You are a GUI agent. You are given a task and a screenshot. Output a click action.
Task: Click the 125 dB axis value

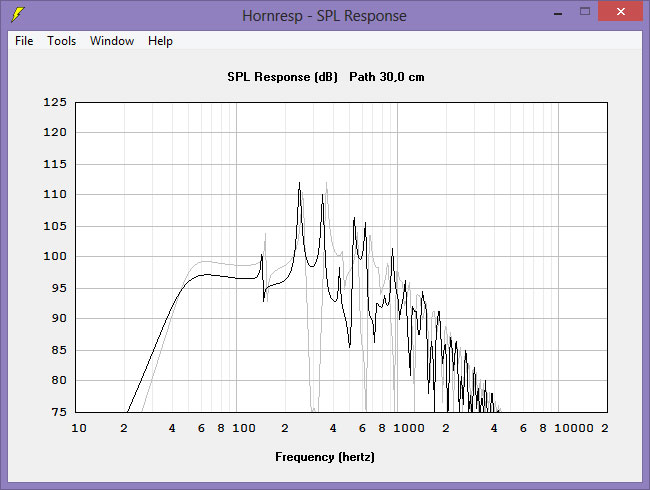tap(55, 102)
